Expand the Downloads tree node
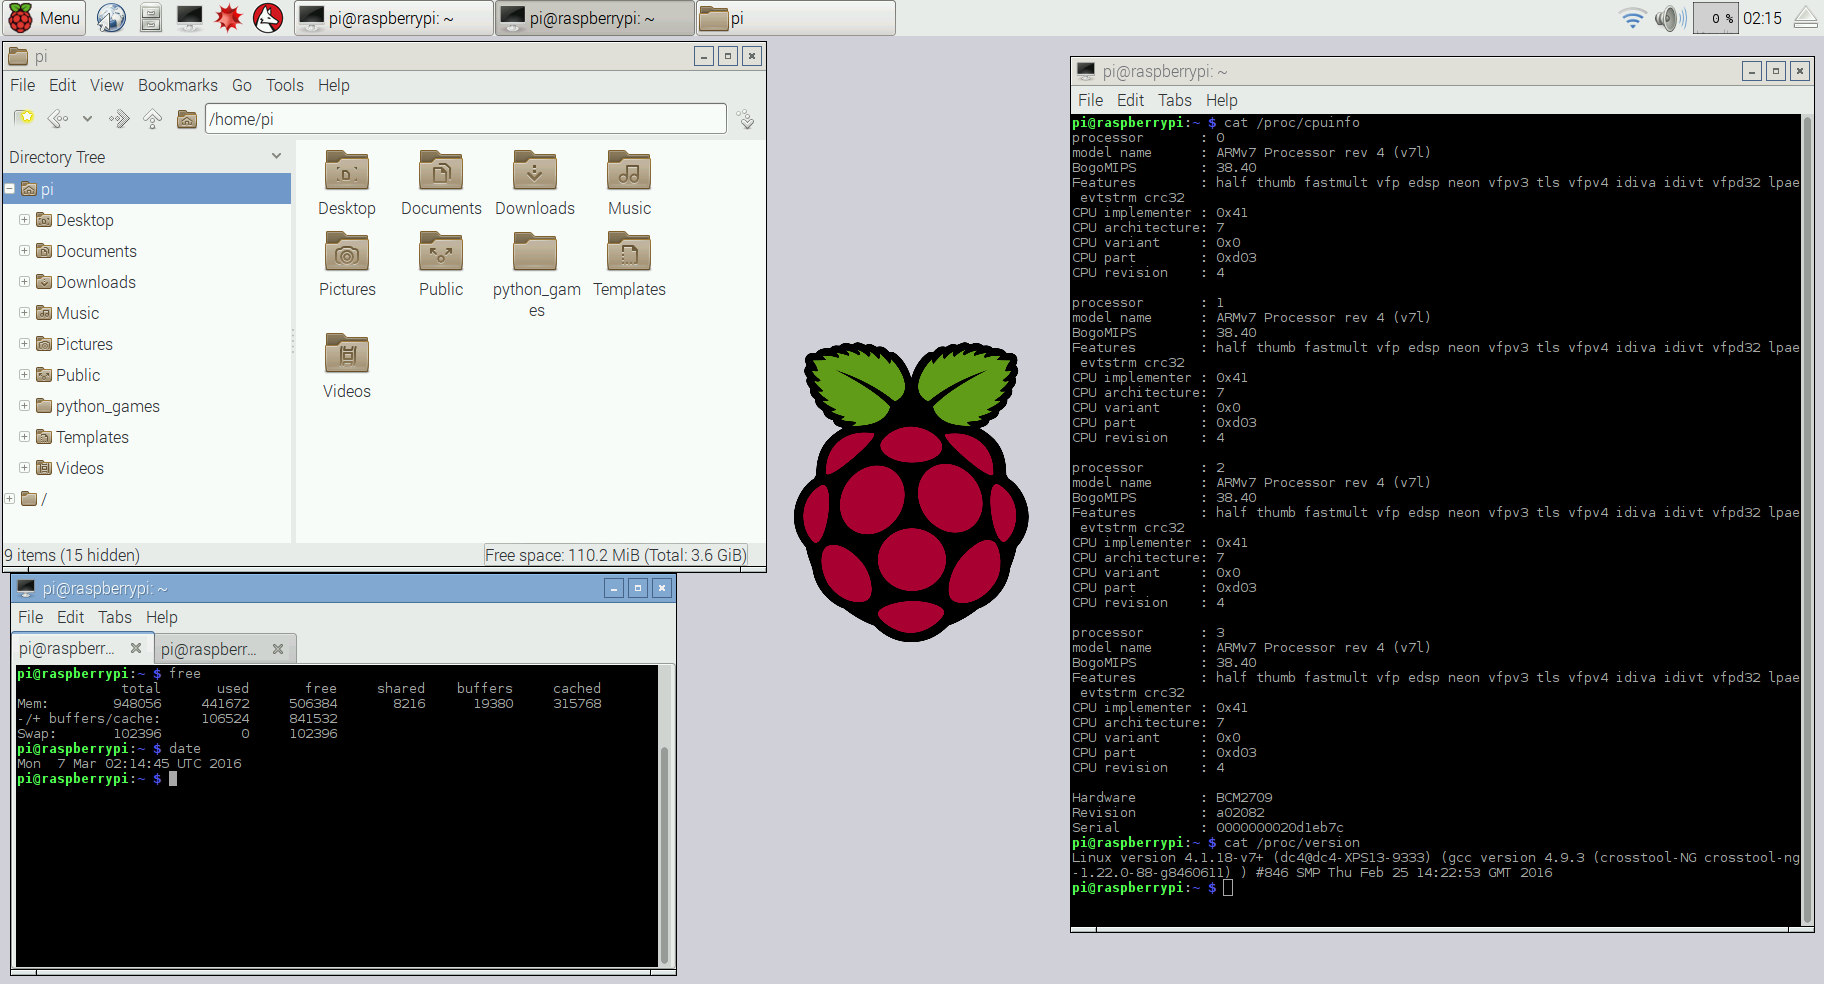The height and width of the screenshot is (984, 1824). click(x=24, y=281)
